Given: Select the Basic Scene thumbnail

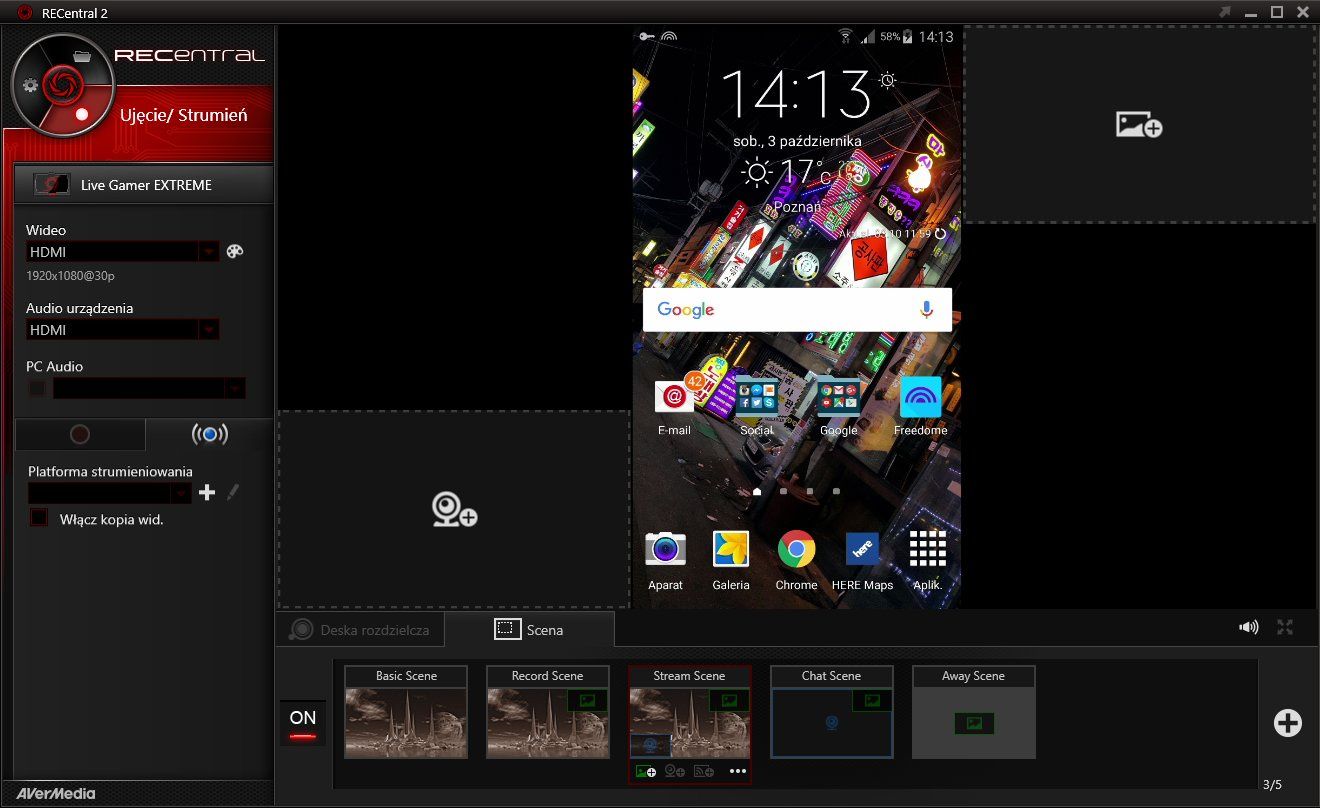Looking at the screenshot, I should pyautogui.click(x=406, y=712).
